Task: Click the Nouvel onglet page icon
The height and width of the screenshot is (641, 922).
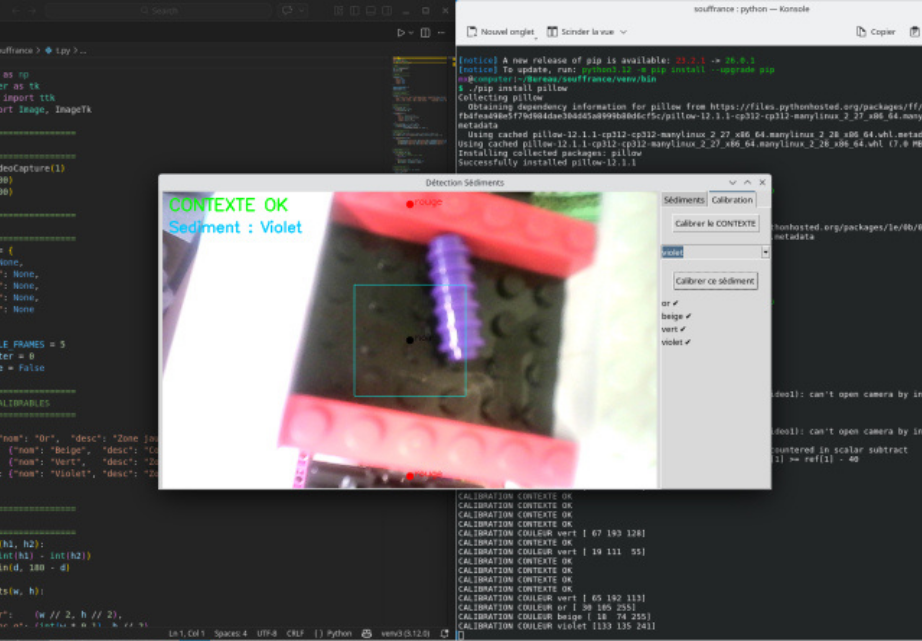Action: [x=472, y=32]
